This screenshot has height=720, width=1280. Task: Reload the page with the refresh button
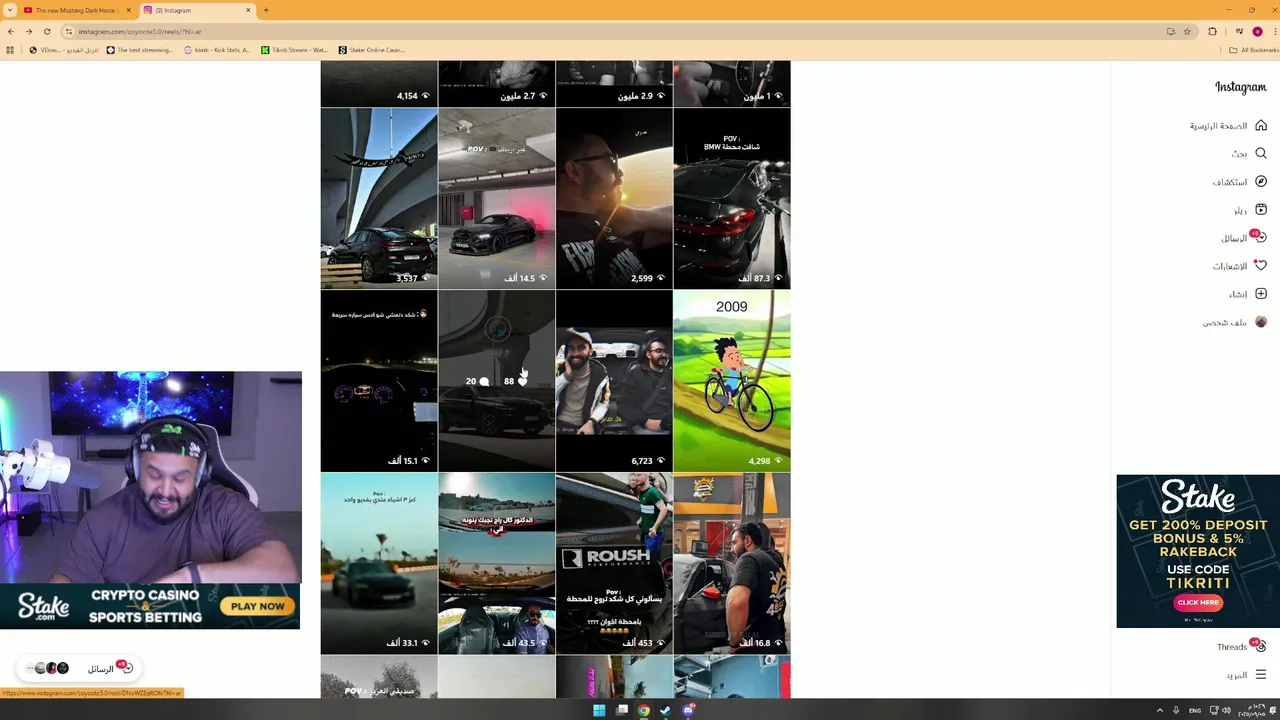[47, 31]
